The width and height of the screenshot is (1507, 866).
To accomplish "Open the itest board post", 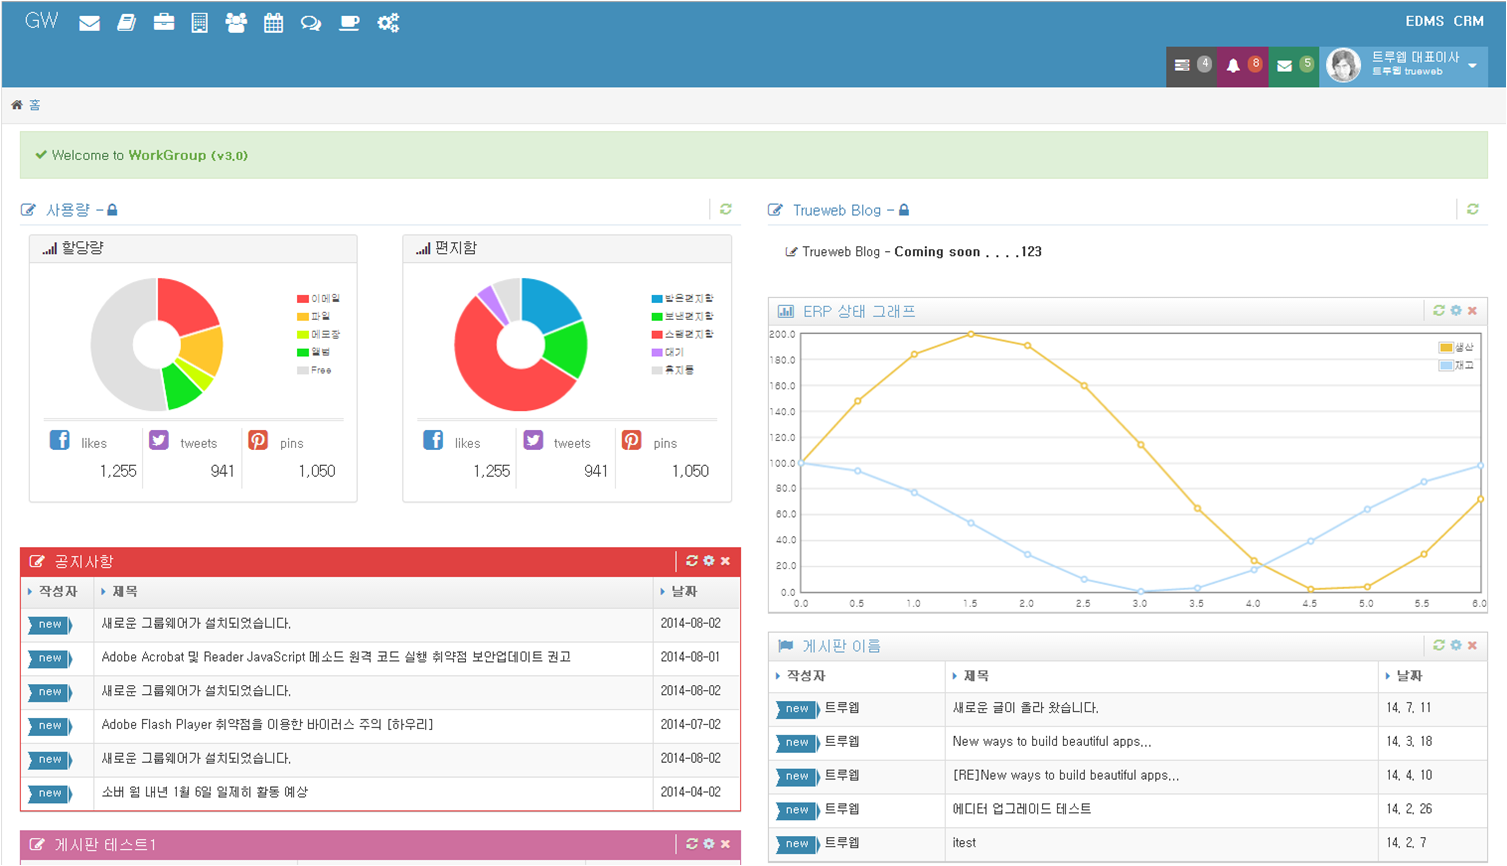I will [964, 843].
